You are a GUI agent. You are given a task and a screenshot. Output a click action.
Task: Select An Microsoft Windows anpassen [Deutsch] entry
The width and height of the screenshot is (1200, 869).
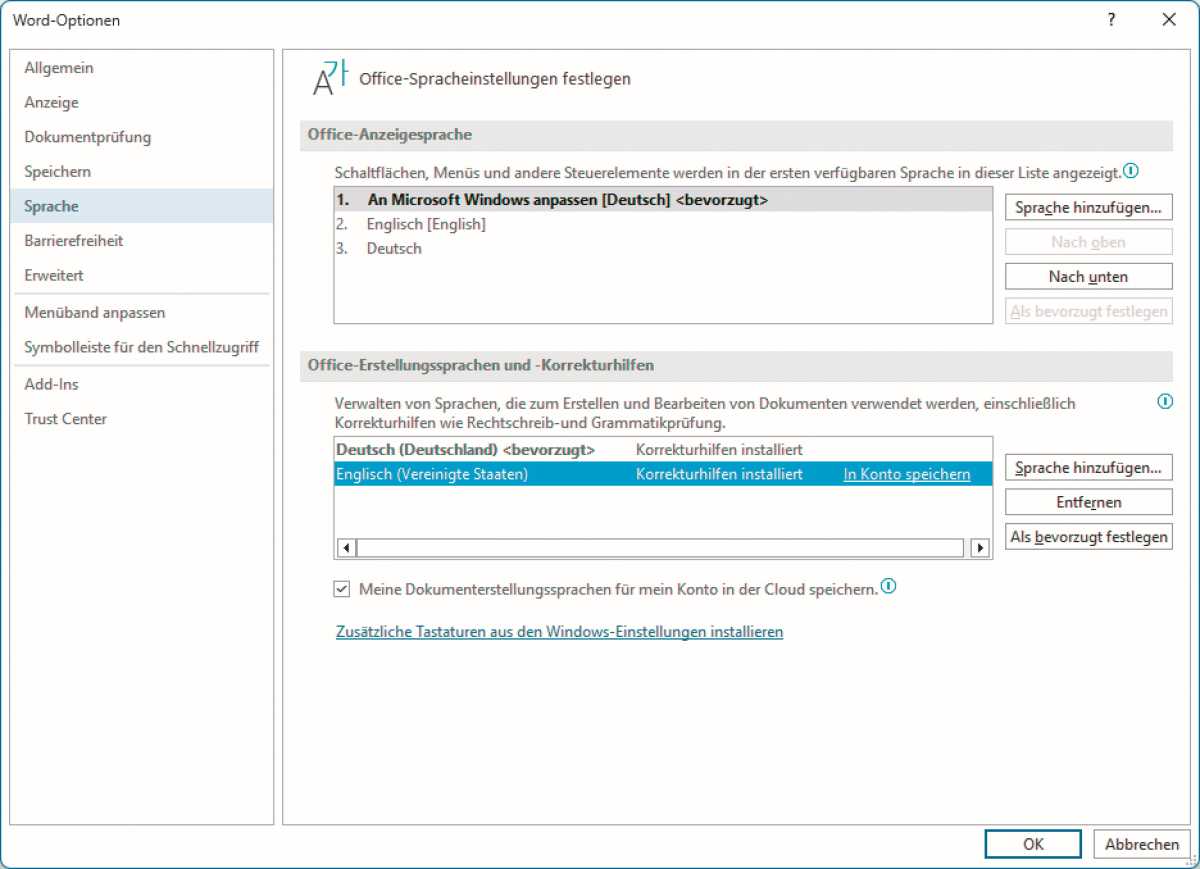point(663,200)
